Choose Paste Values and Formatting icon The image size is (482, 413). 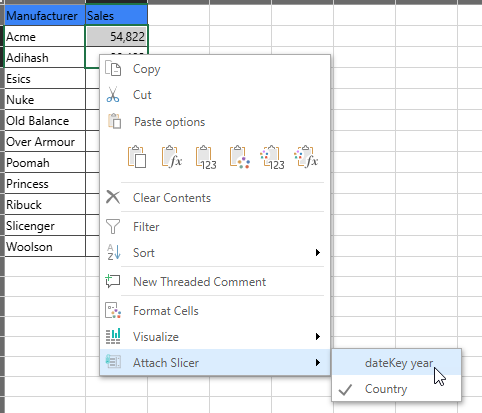pos(272,157)
